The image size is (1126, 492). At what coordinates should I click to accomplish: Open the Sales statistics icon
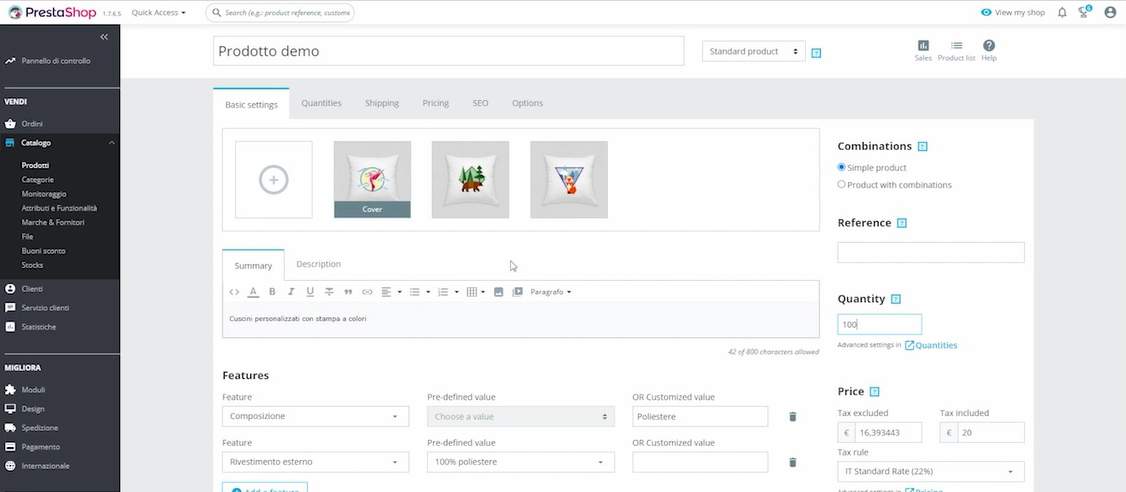[x=922, y=50]
